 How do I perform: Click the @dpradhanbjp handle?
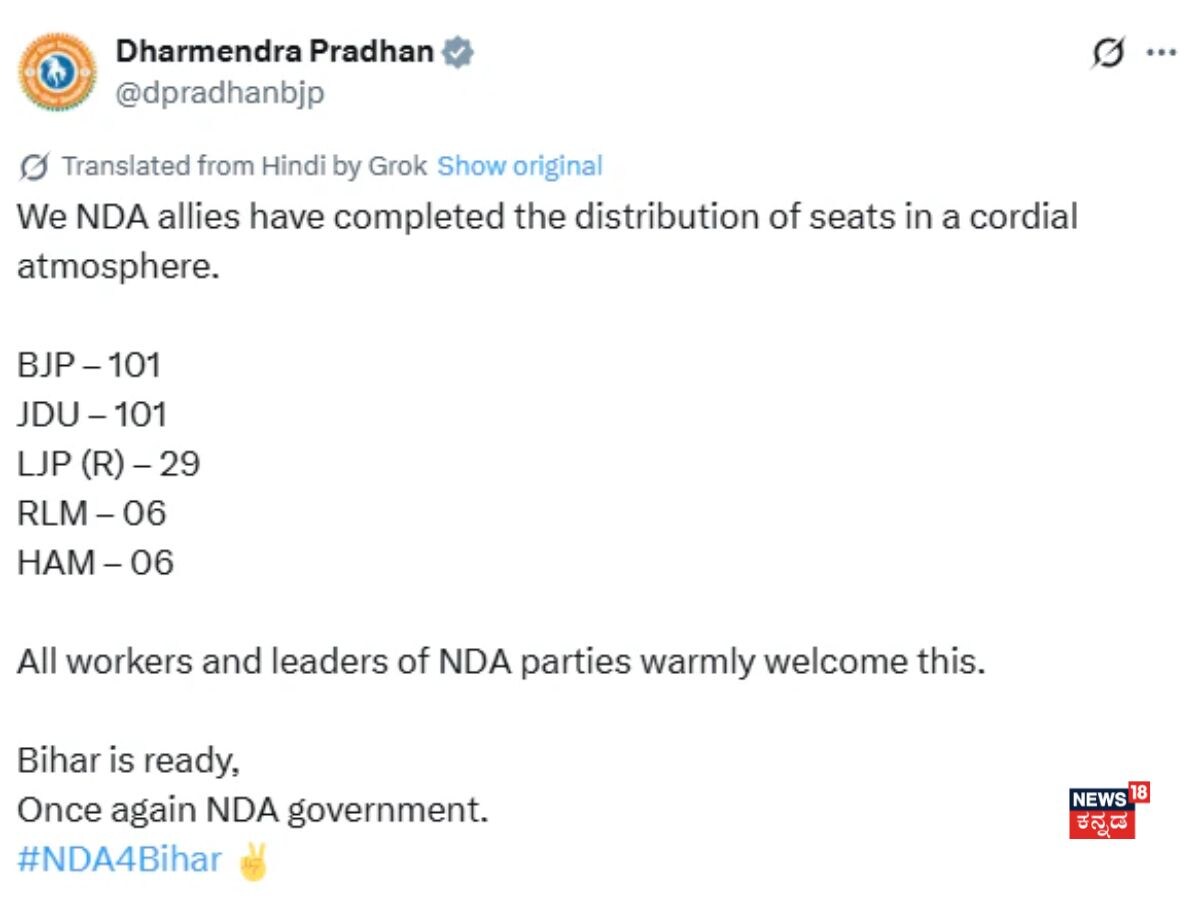[220, 93]
